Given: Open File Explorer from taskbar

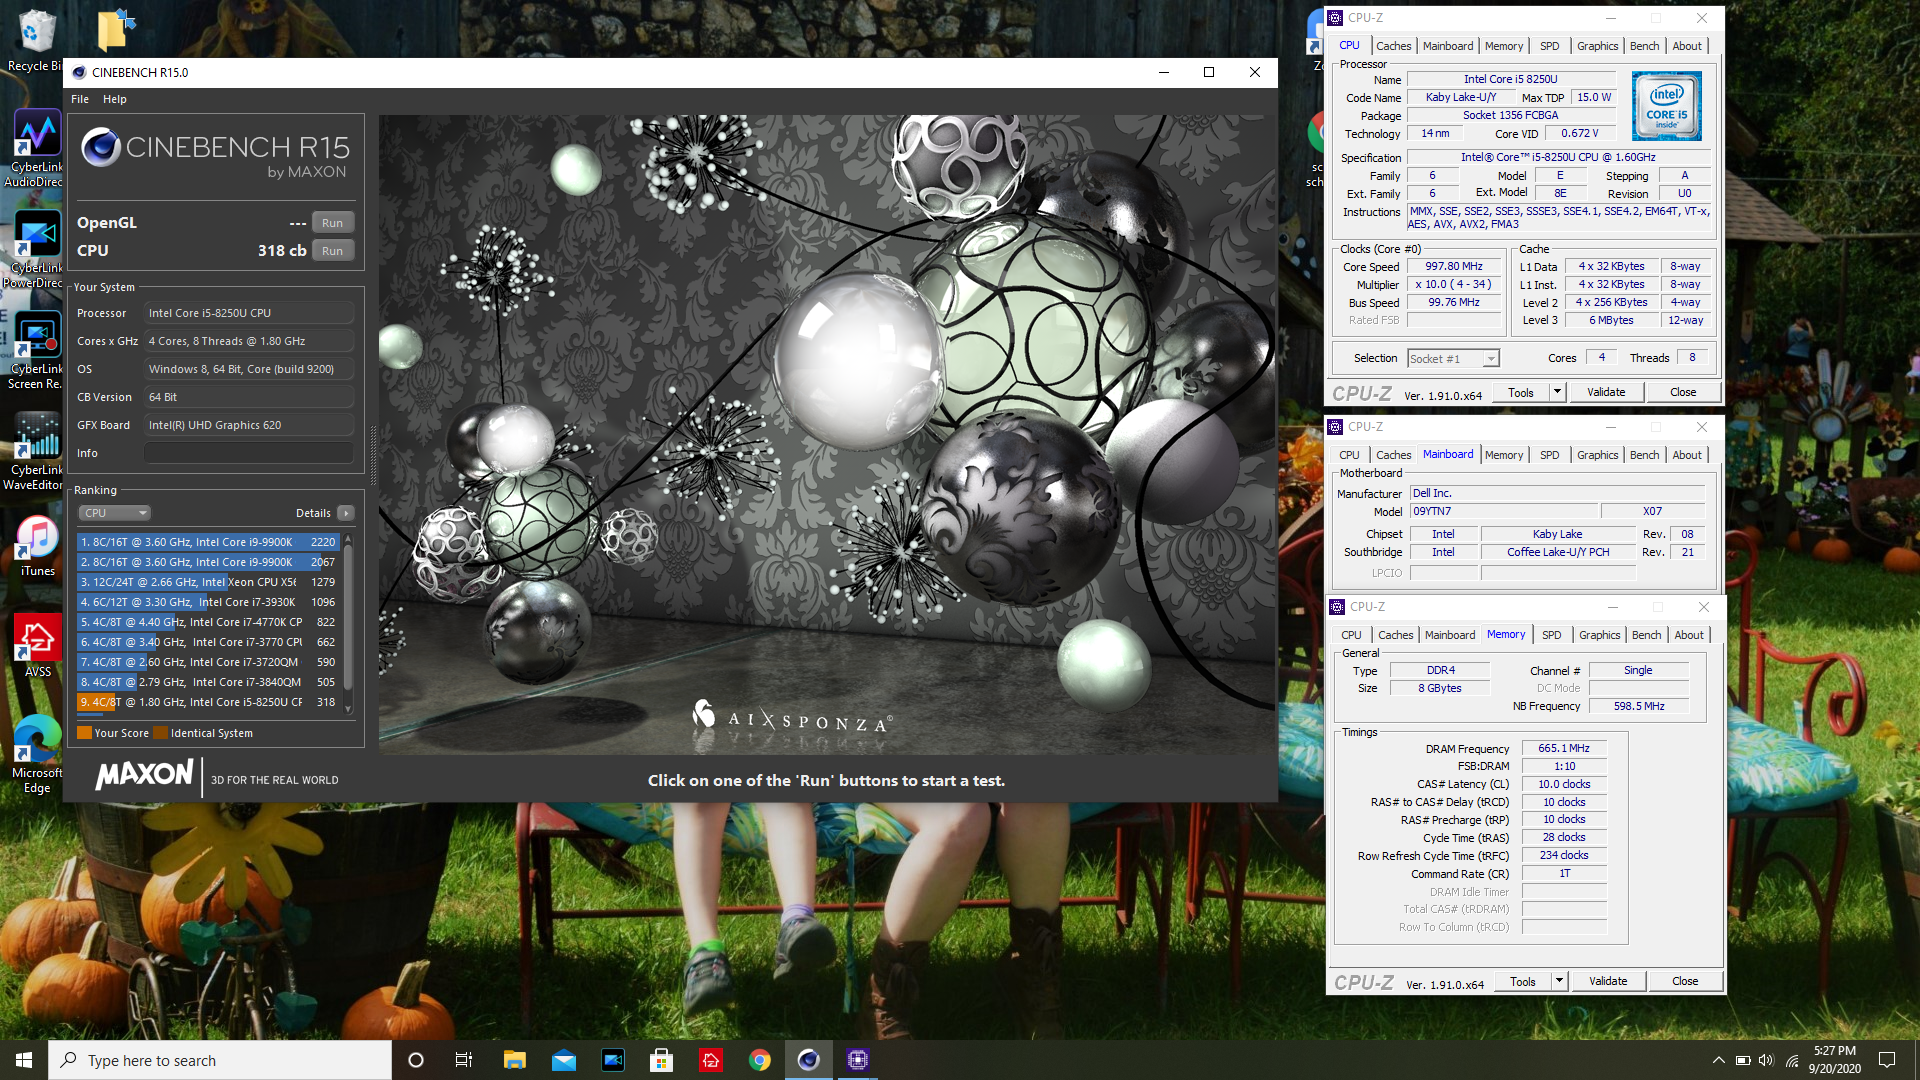Looking at the screenshot, I should click(514, 1060).
